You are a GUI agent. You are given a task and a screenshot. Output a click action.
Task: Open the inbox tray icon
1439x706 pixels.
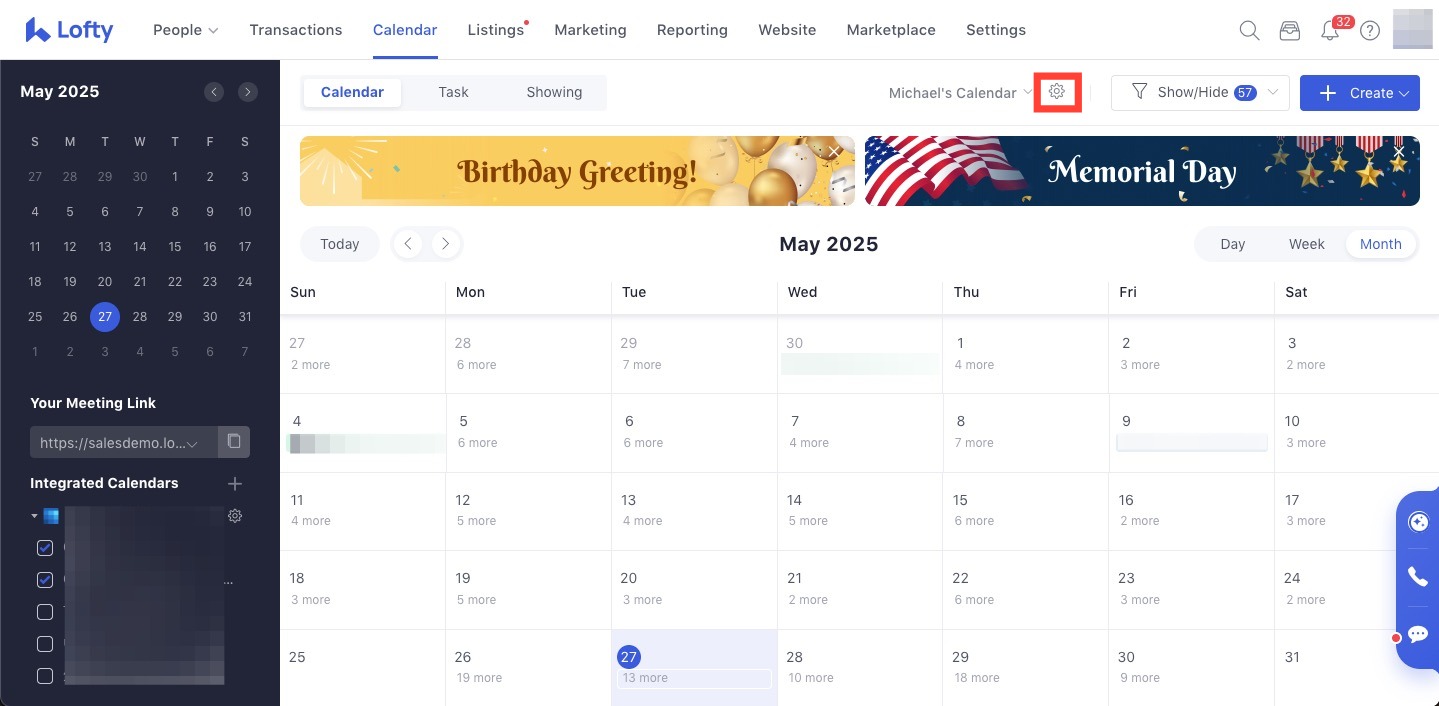point(1290,31)
